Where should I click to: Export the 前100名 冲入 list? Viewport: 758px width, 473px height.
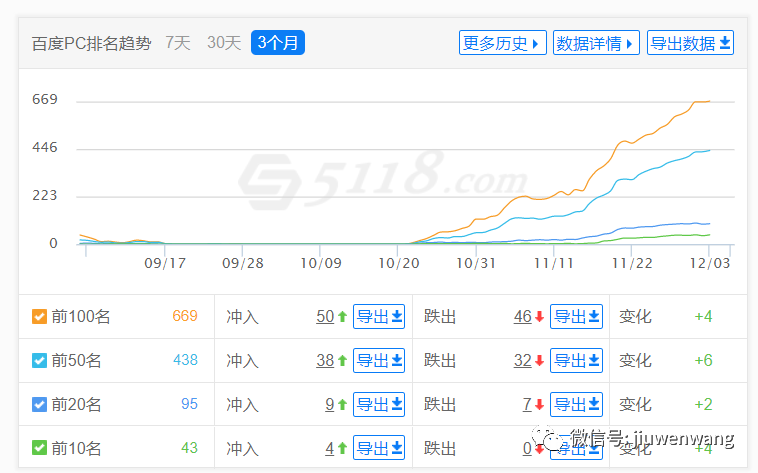tap(379, 317)
